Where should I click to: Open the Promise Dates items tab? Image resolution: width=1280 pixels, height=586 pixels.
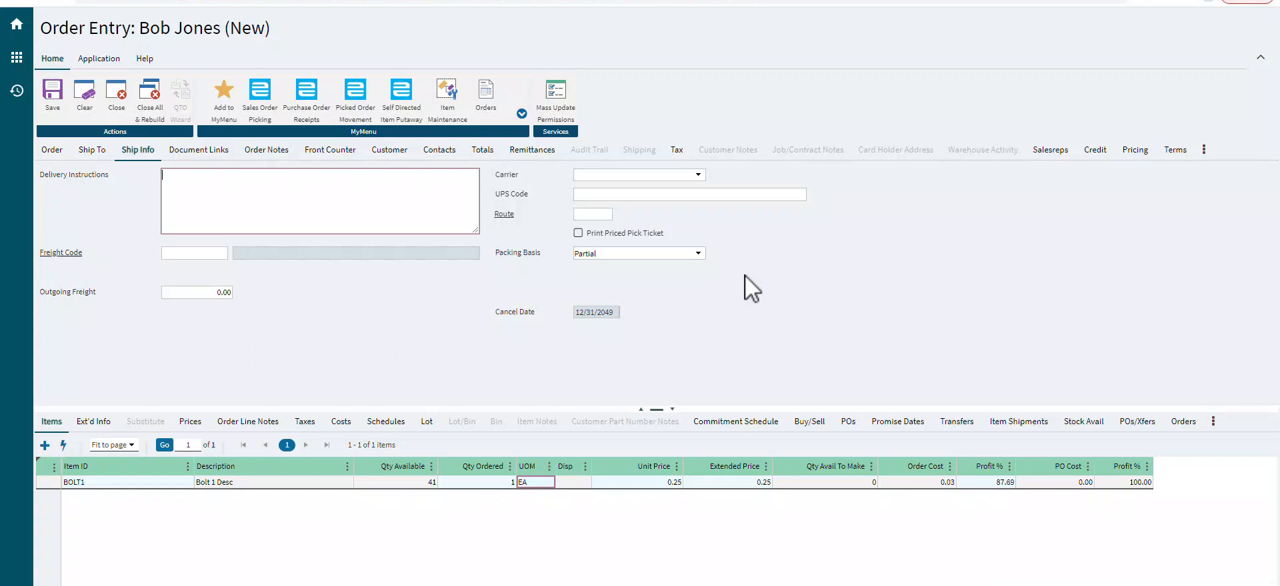click(898, 421)
